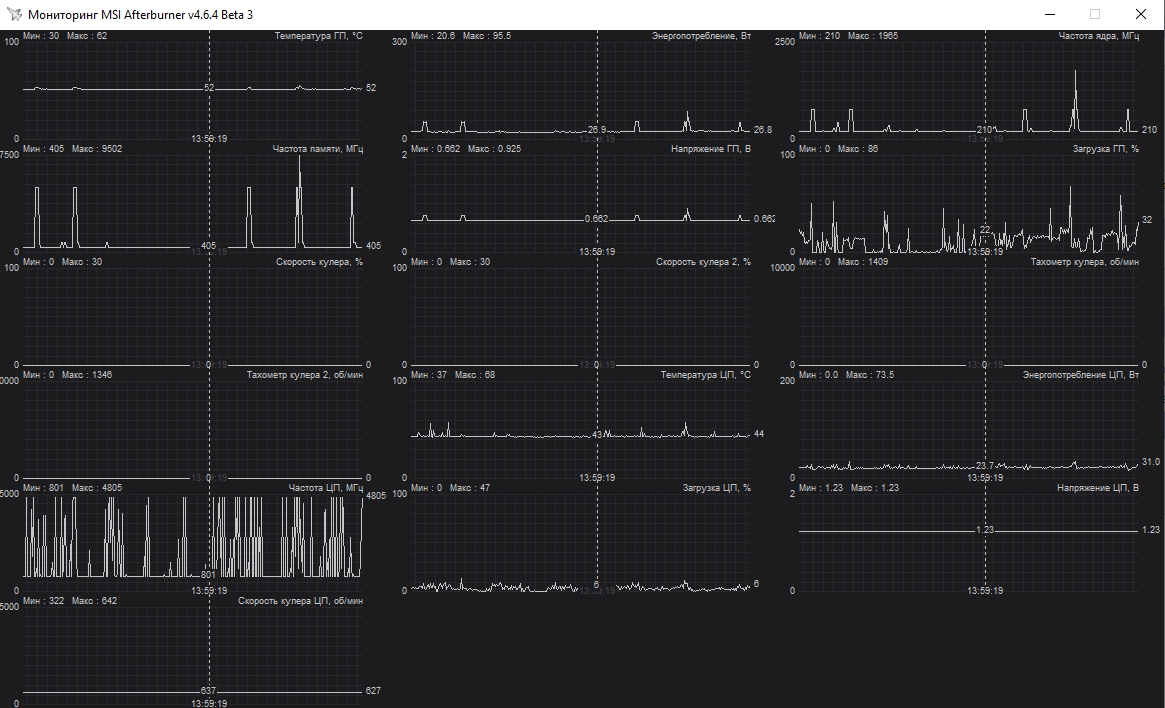1165x708 pixels.
Task: Select the Напряжение ГП voltage graph
Action: (581, 200)
